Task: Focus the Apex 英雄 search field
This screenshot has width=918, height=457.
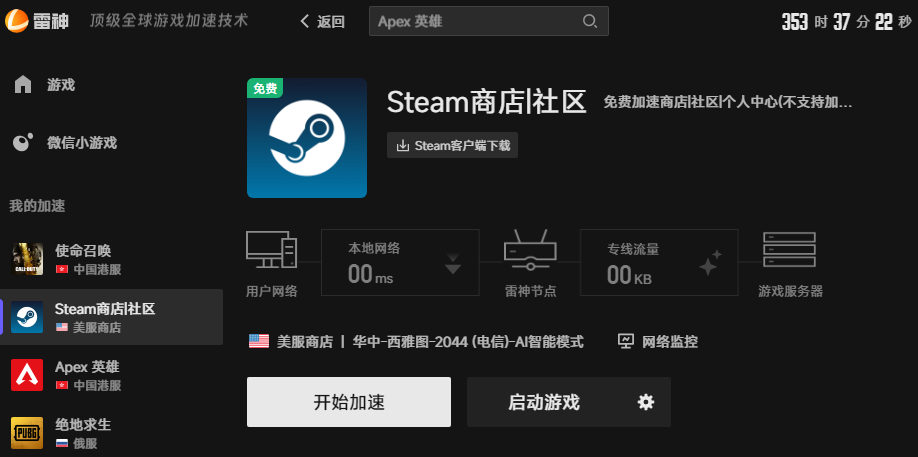Action: tap(488, 21)
